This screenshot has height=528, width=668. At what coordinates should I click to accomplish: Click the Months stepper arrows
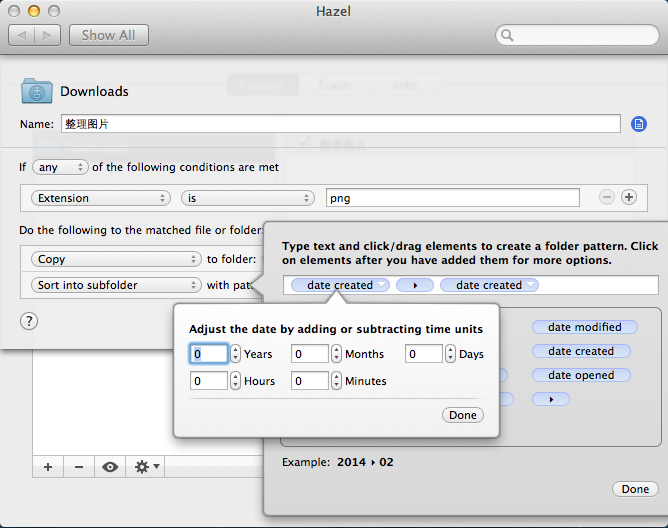click(x=337, y=354)
